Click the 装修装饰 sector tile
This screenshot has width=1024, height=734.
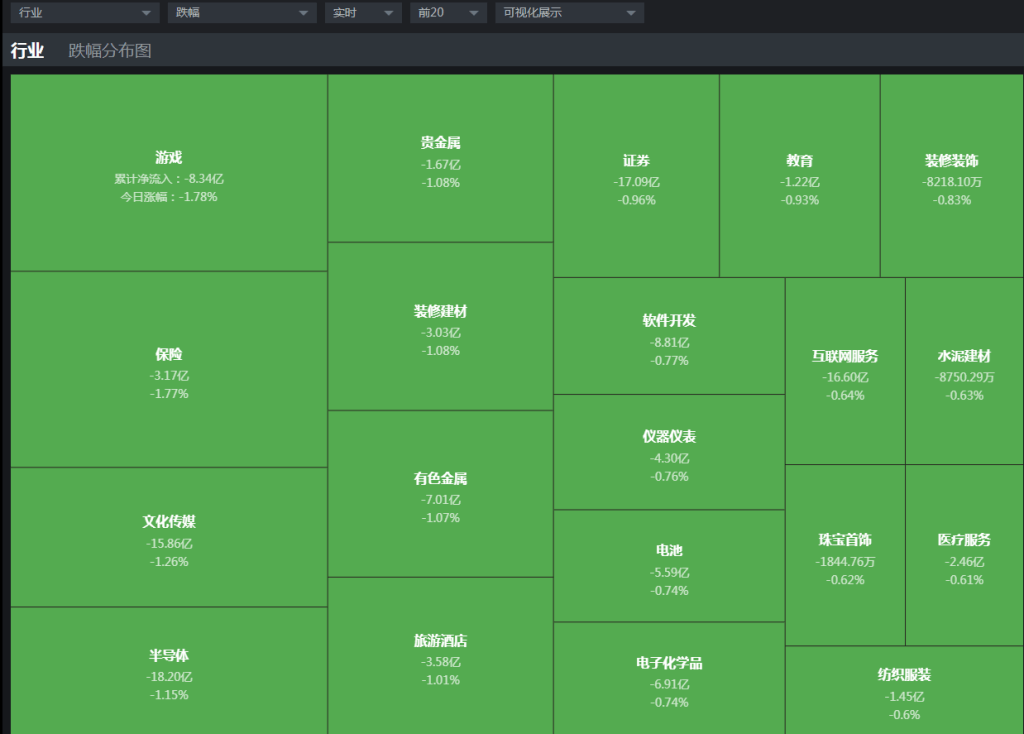pos(952,176)
